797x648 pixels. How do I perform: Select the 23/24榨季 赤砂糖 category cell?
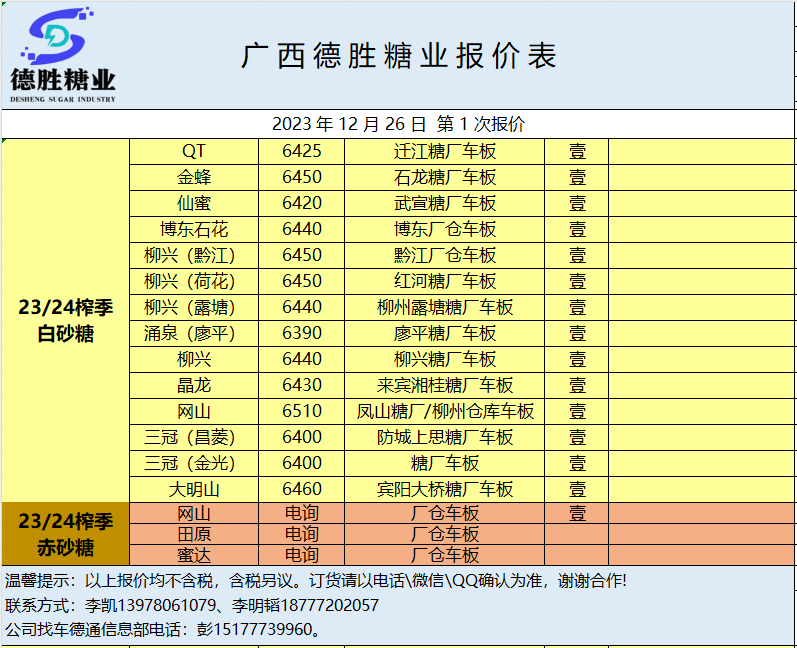(x=66, y=534)
